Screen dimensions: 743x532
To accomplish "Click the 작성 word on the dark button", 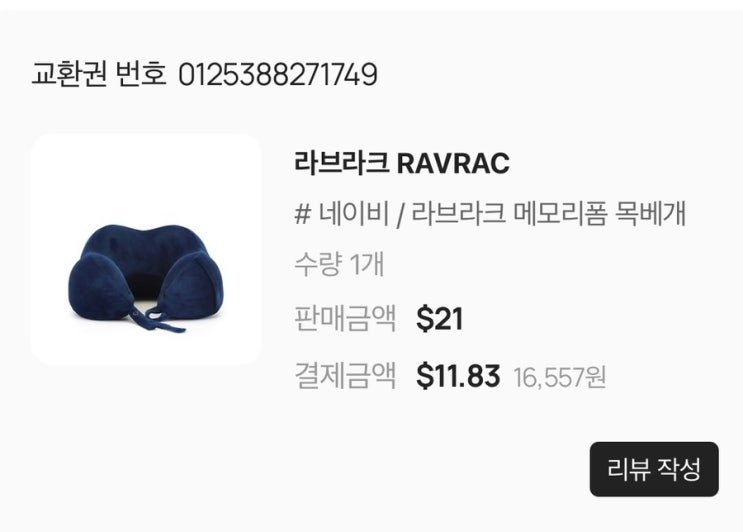I will point(678,469).
